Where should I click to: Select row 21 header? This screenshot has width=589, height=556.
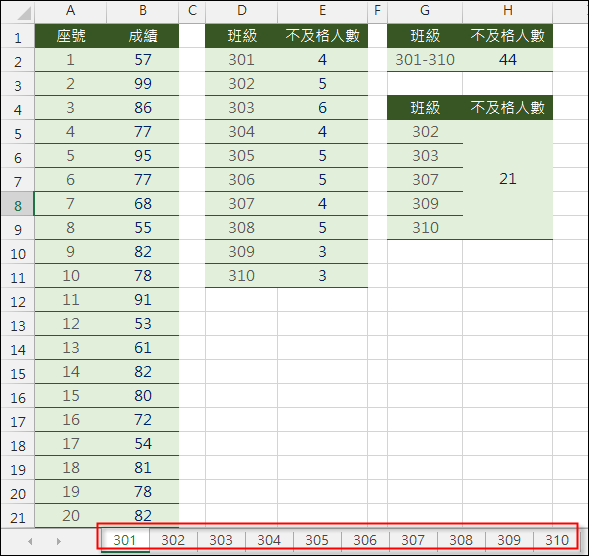point(18,516)
